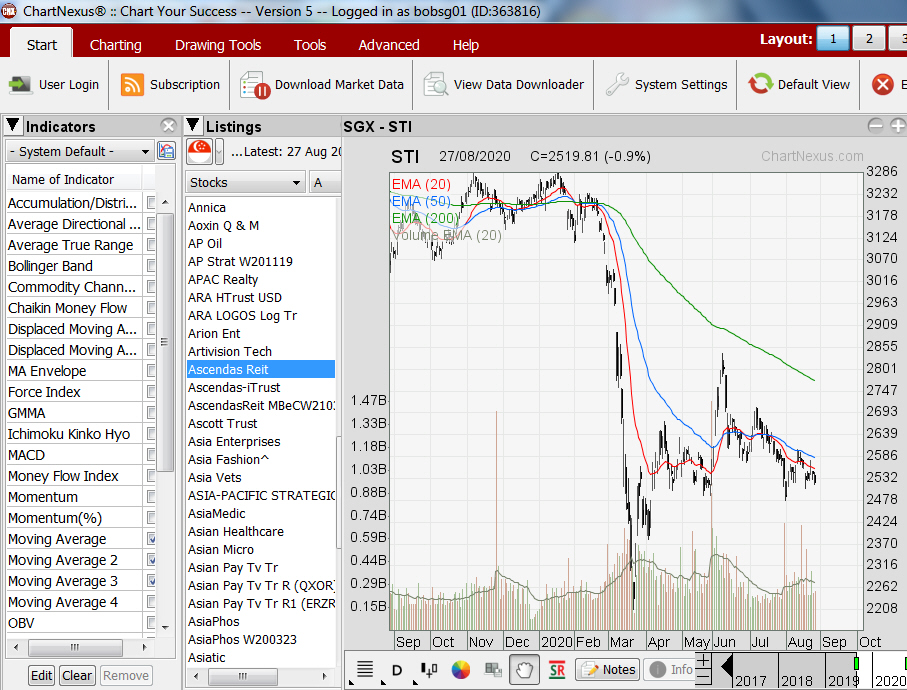Select Ascendas Reit in listings
This screenshot has height=690, width=907.
coord(261,369)
